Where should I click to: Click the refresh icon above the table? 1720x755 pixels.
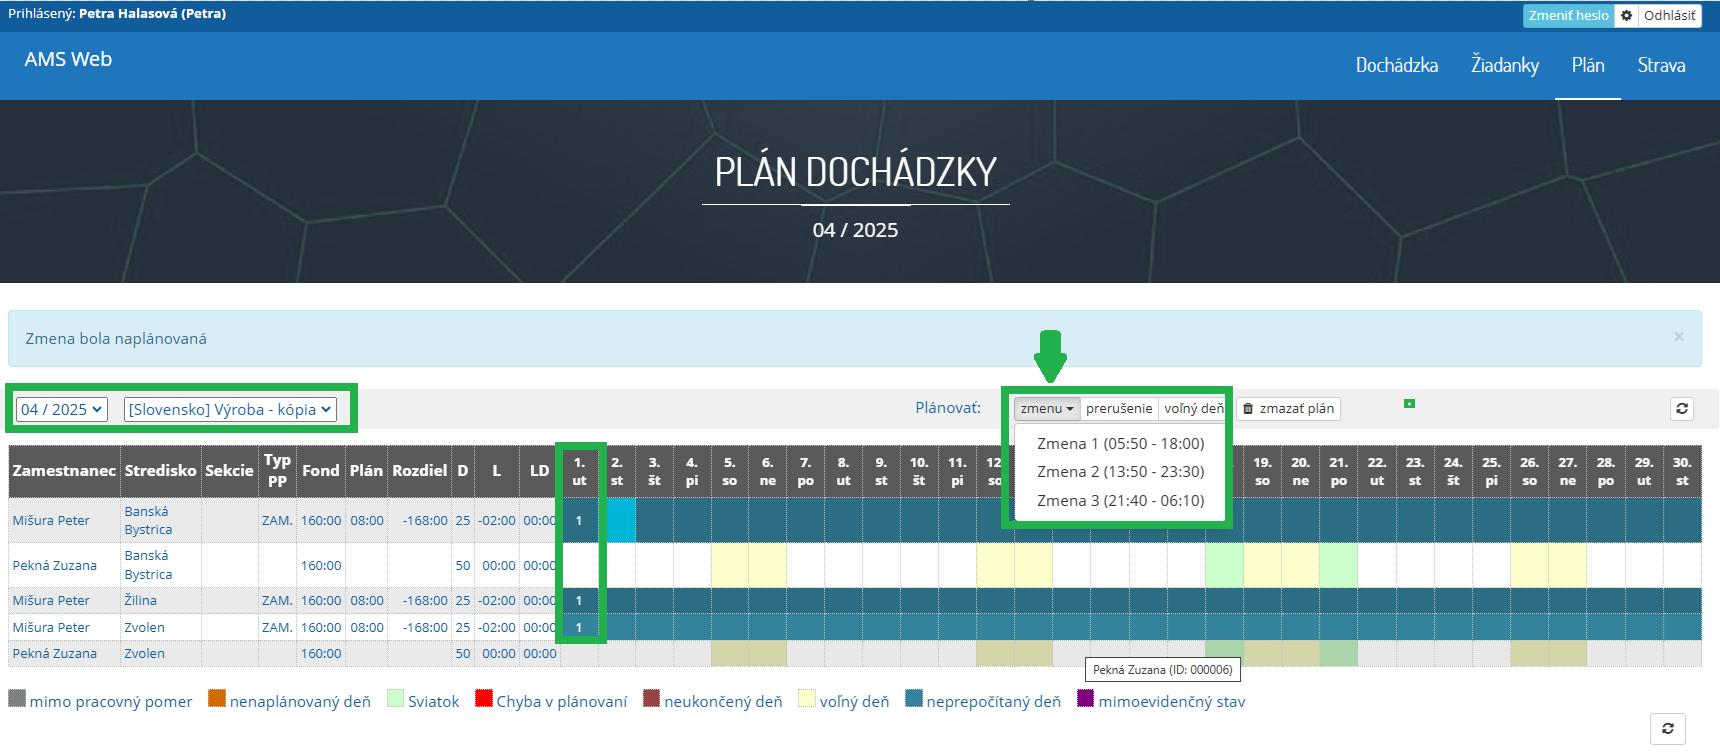(1682, 408)
